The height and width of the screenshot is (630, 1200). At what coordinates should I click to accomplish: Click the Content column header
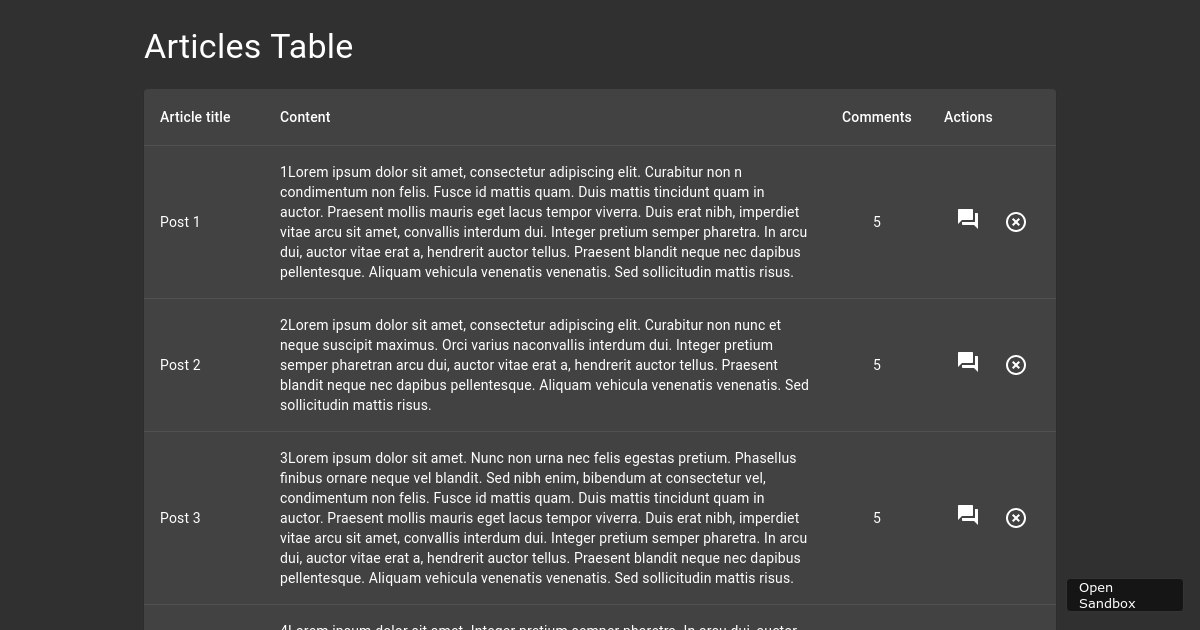[305, 117]
